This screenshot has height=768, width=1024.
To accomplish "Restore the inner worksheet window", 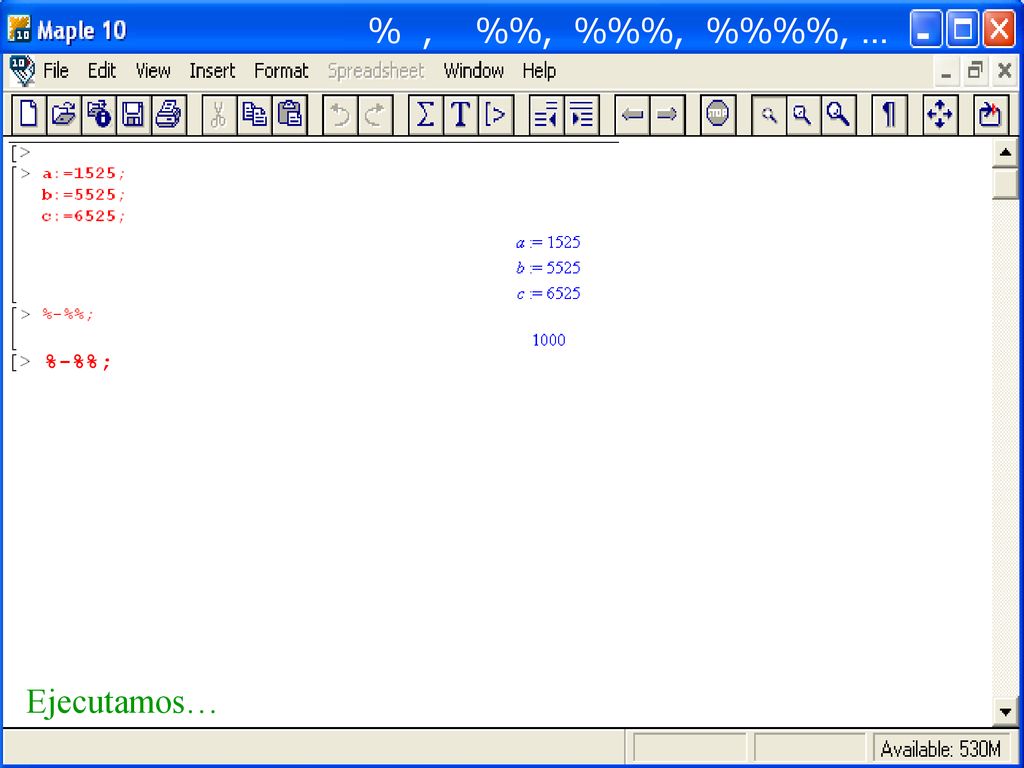I will (x=975, y=71).
